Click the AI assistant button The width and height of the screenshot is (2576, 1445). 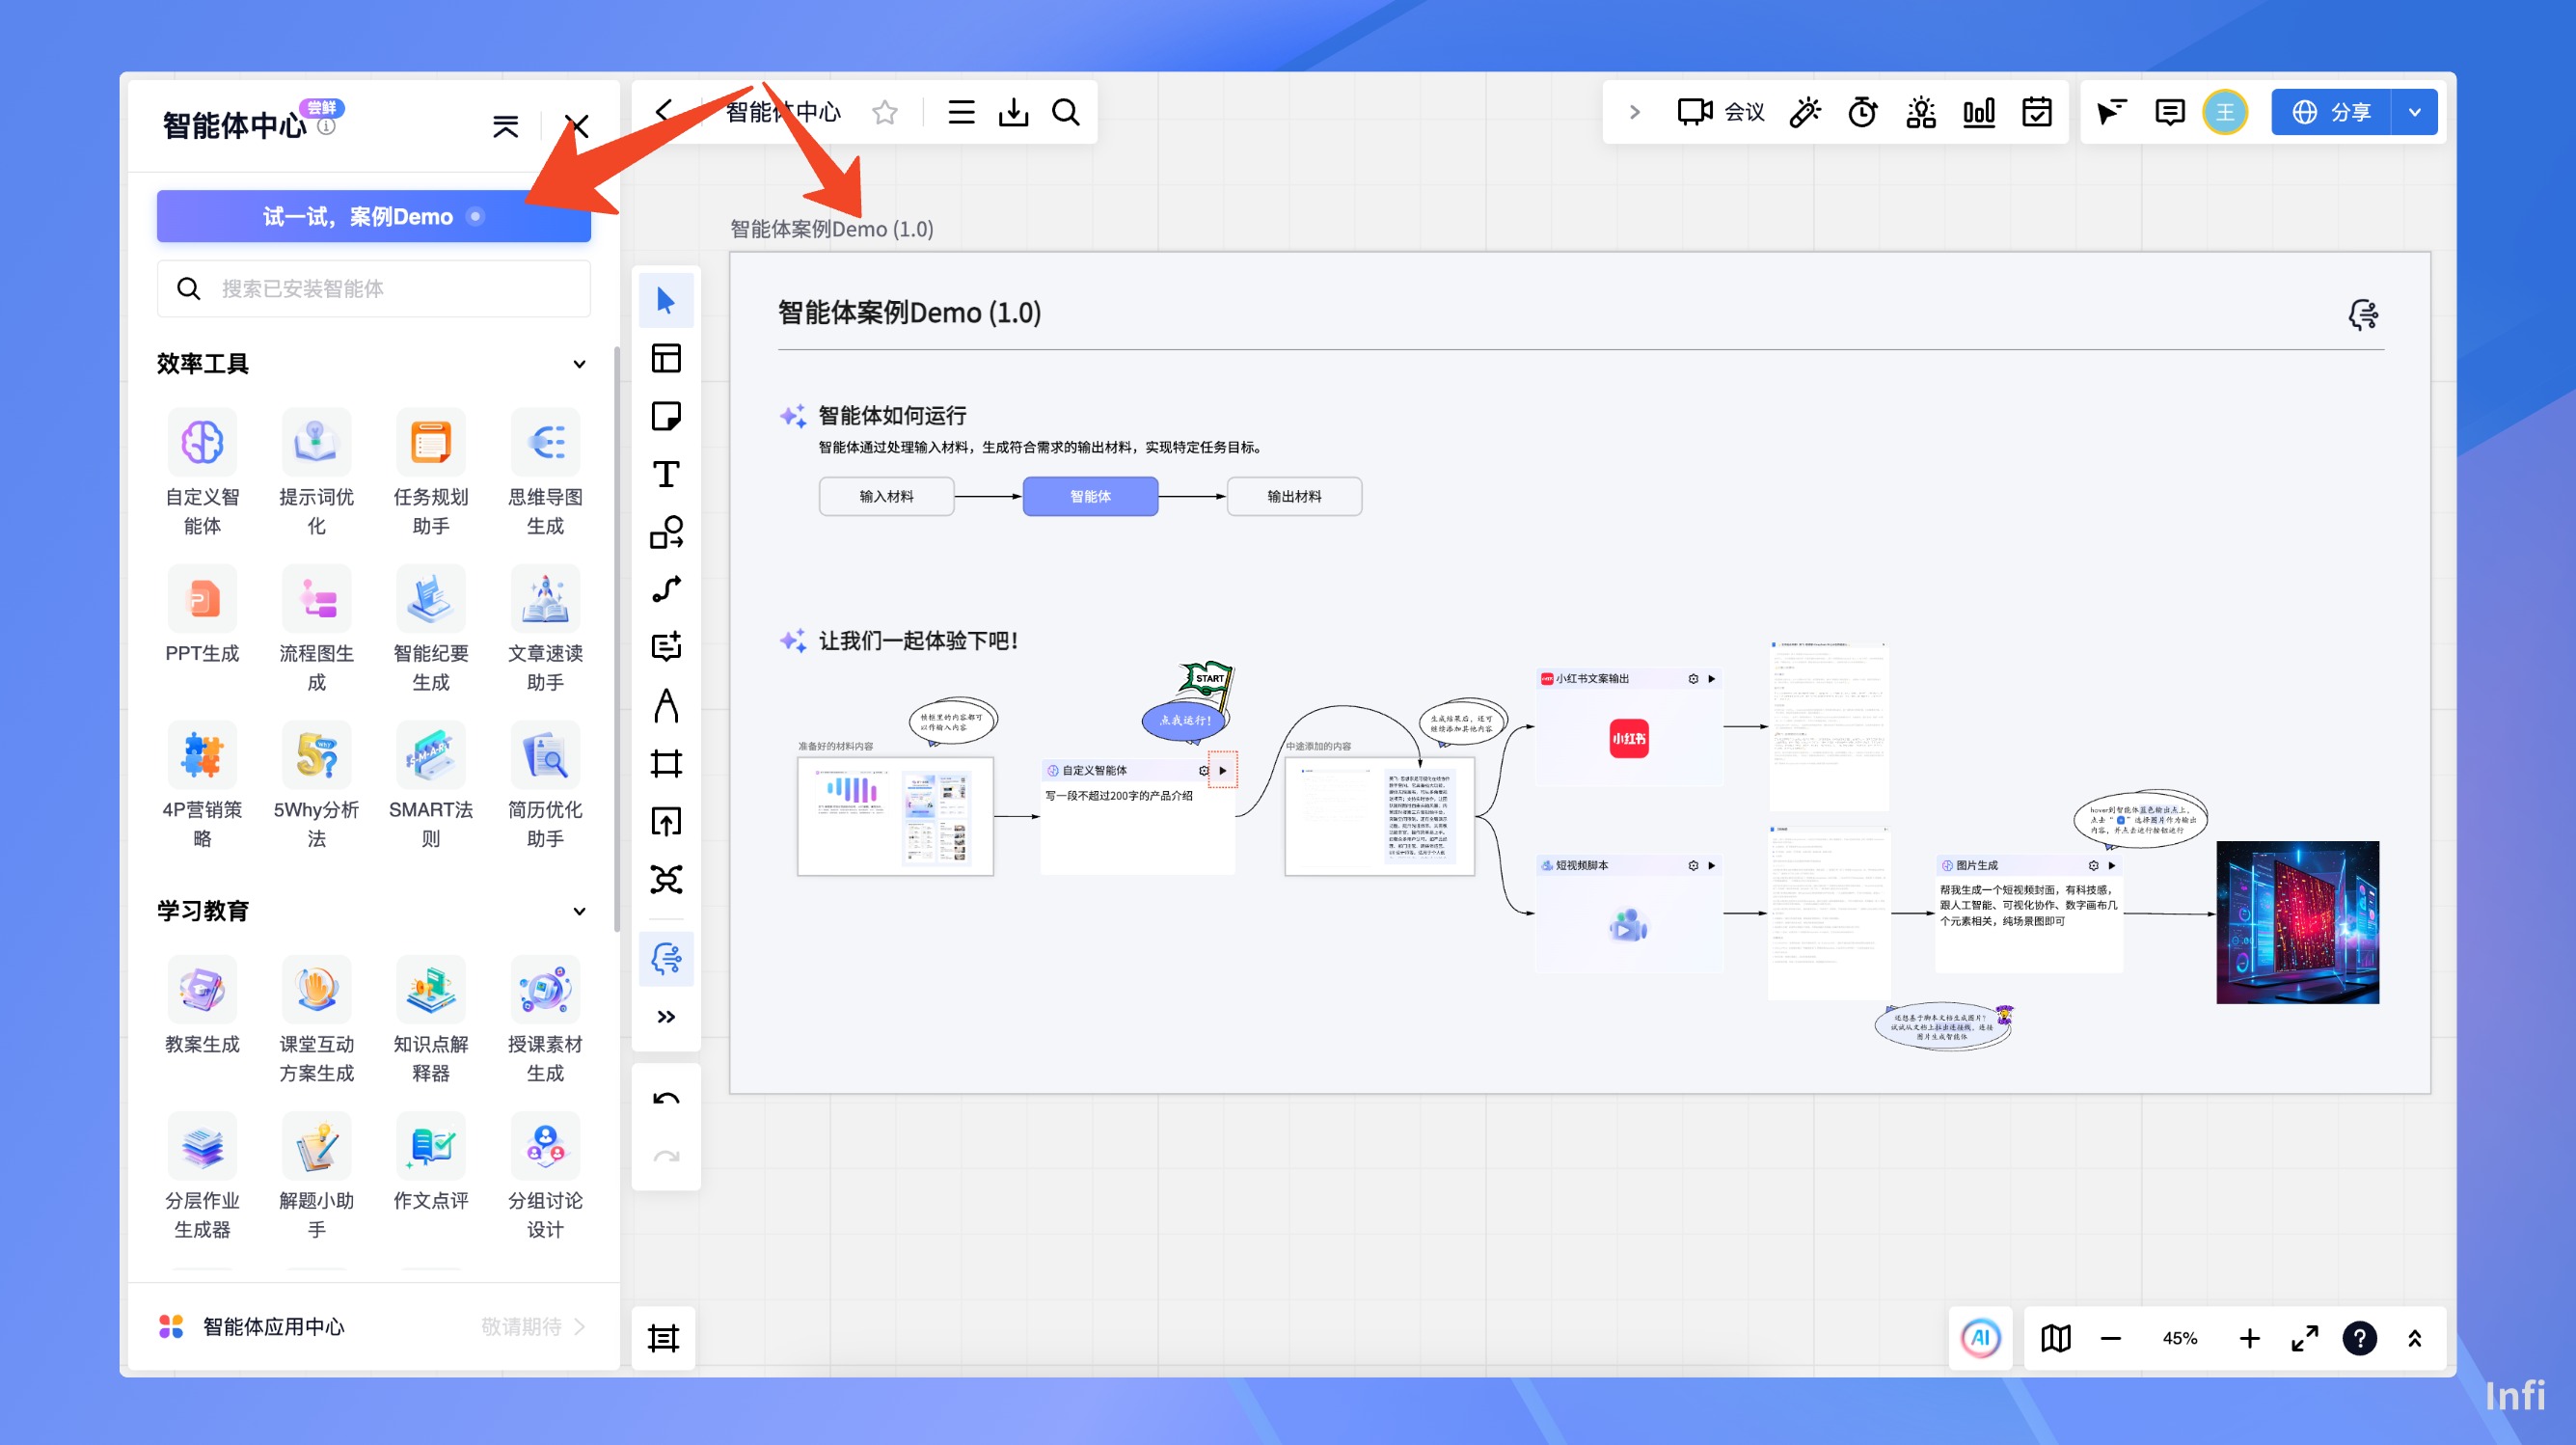click(1980, 1338)
